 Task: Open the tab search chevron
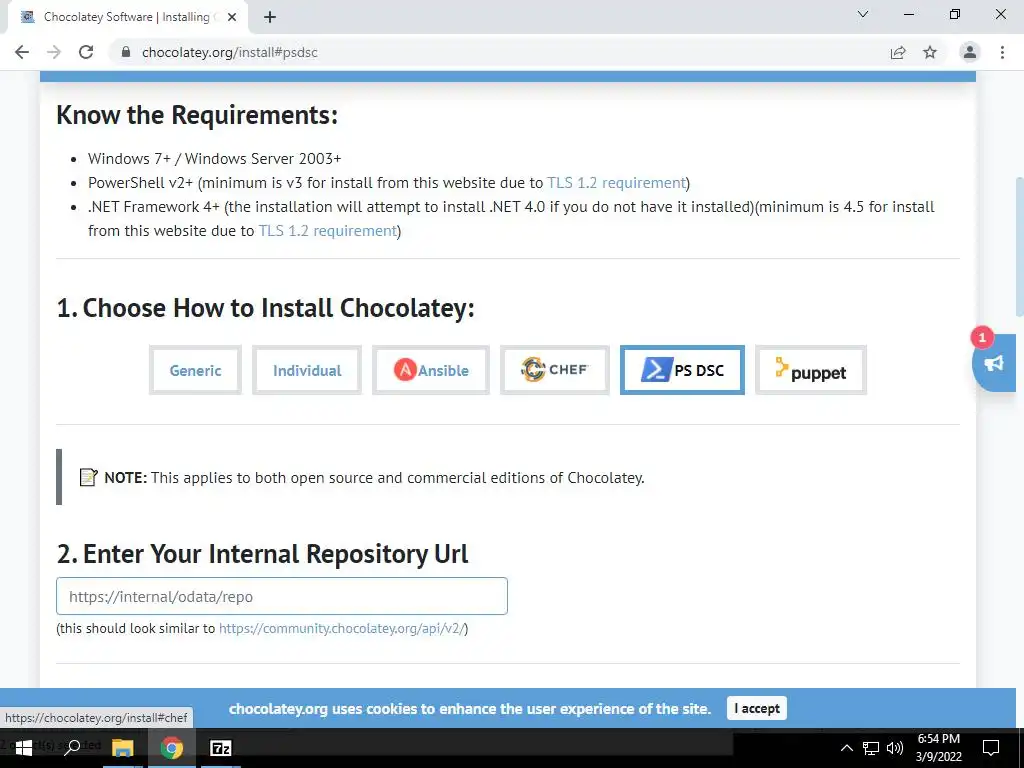pyautogui.click(x=863, y=14)
